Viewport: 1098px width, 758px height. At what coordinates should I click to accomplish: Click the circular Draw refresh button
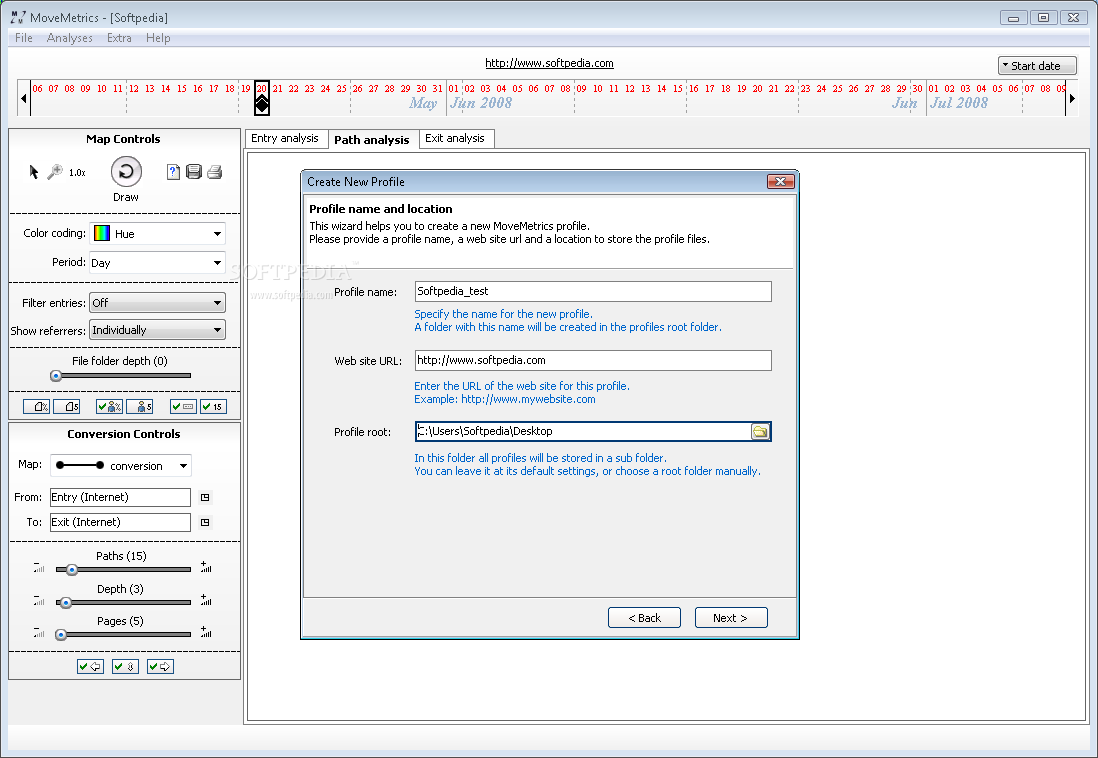coord(126,172)
